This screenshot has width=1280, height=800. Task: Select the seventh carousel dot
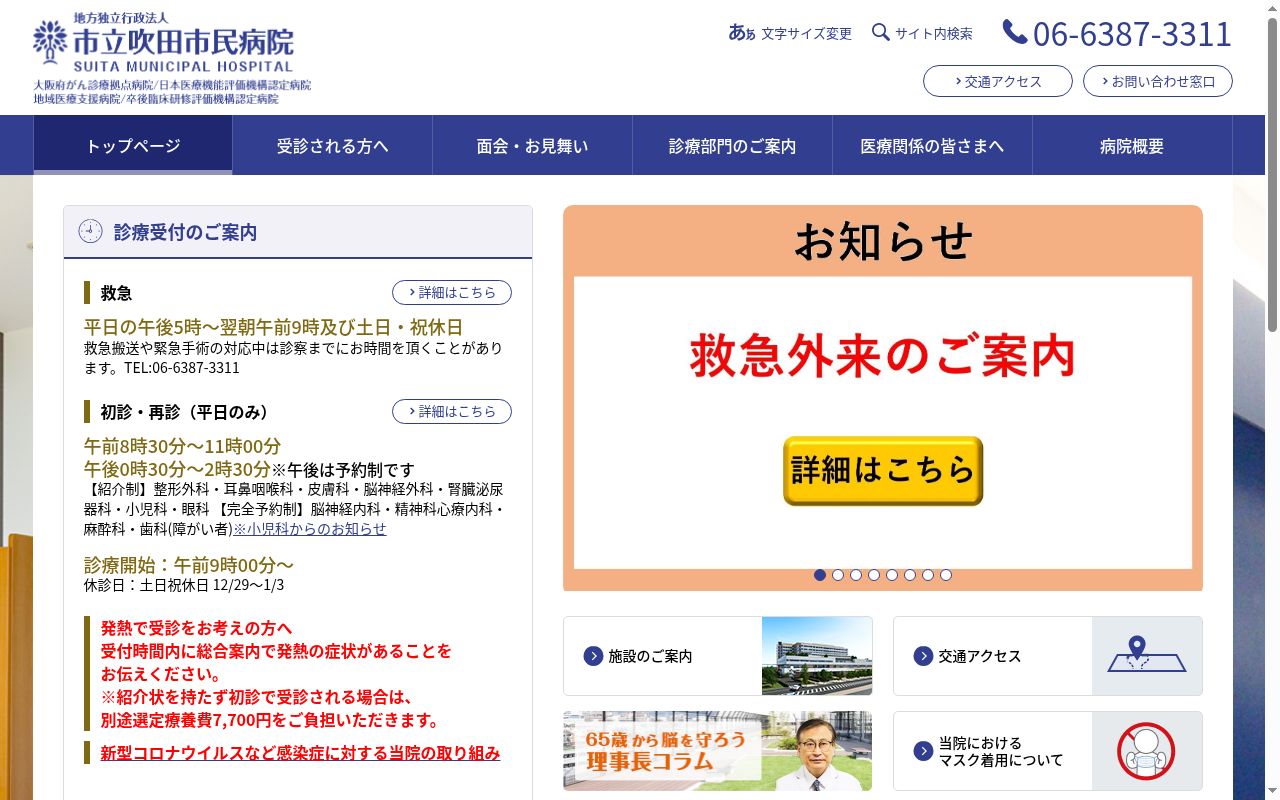[928, 575]
